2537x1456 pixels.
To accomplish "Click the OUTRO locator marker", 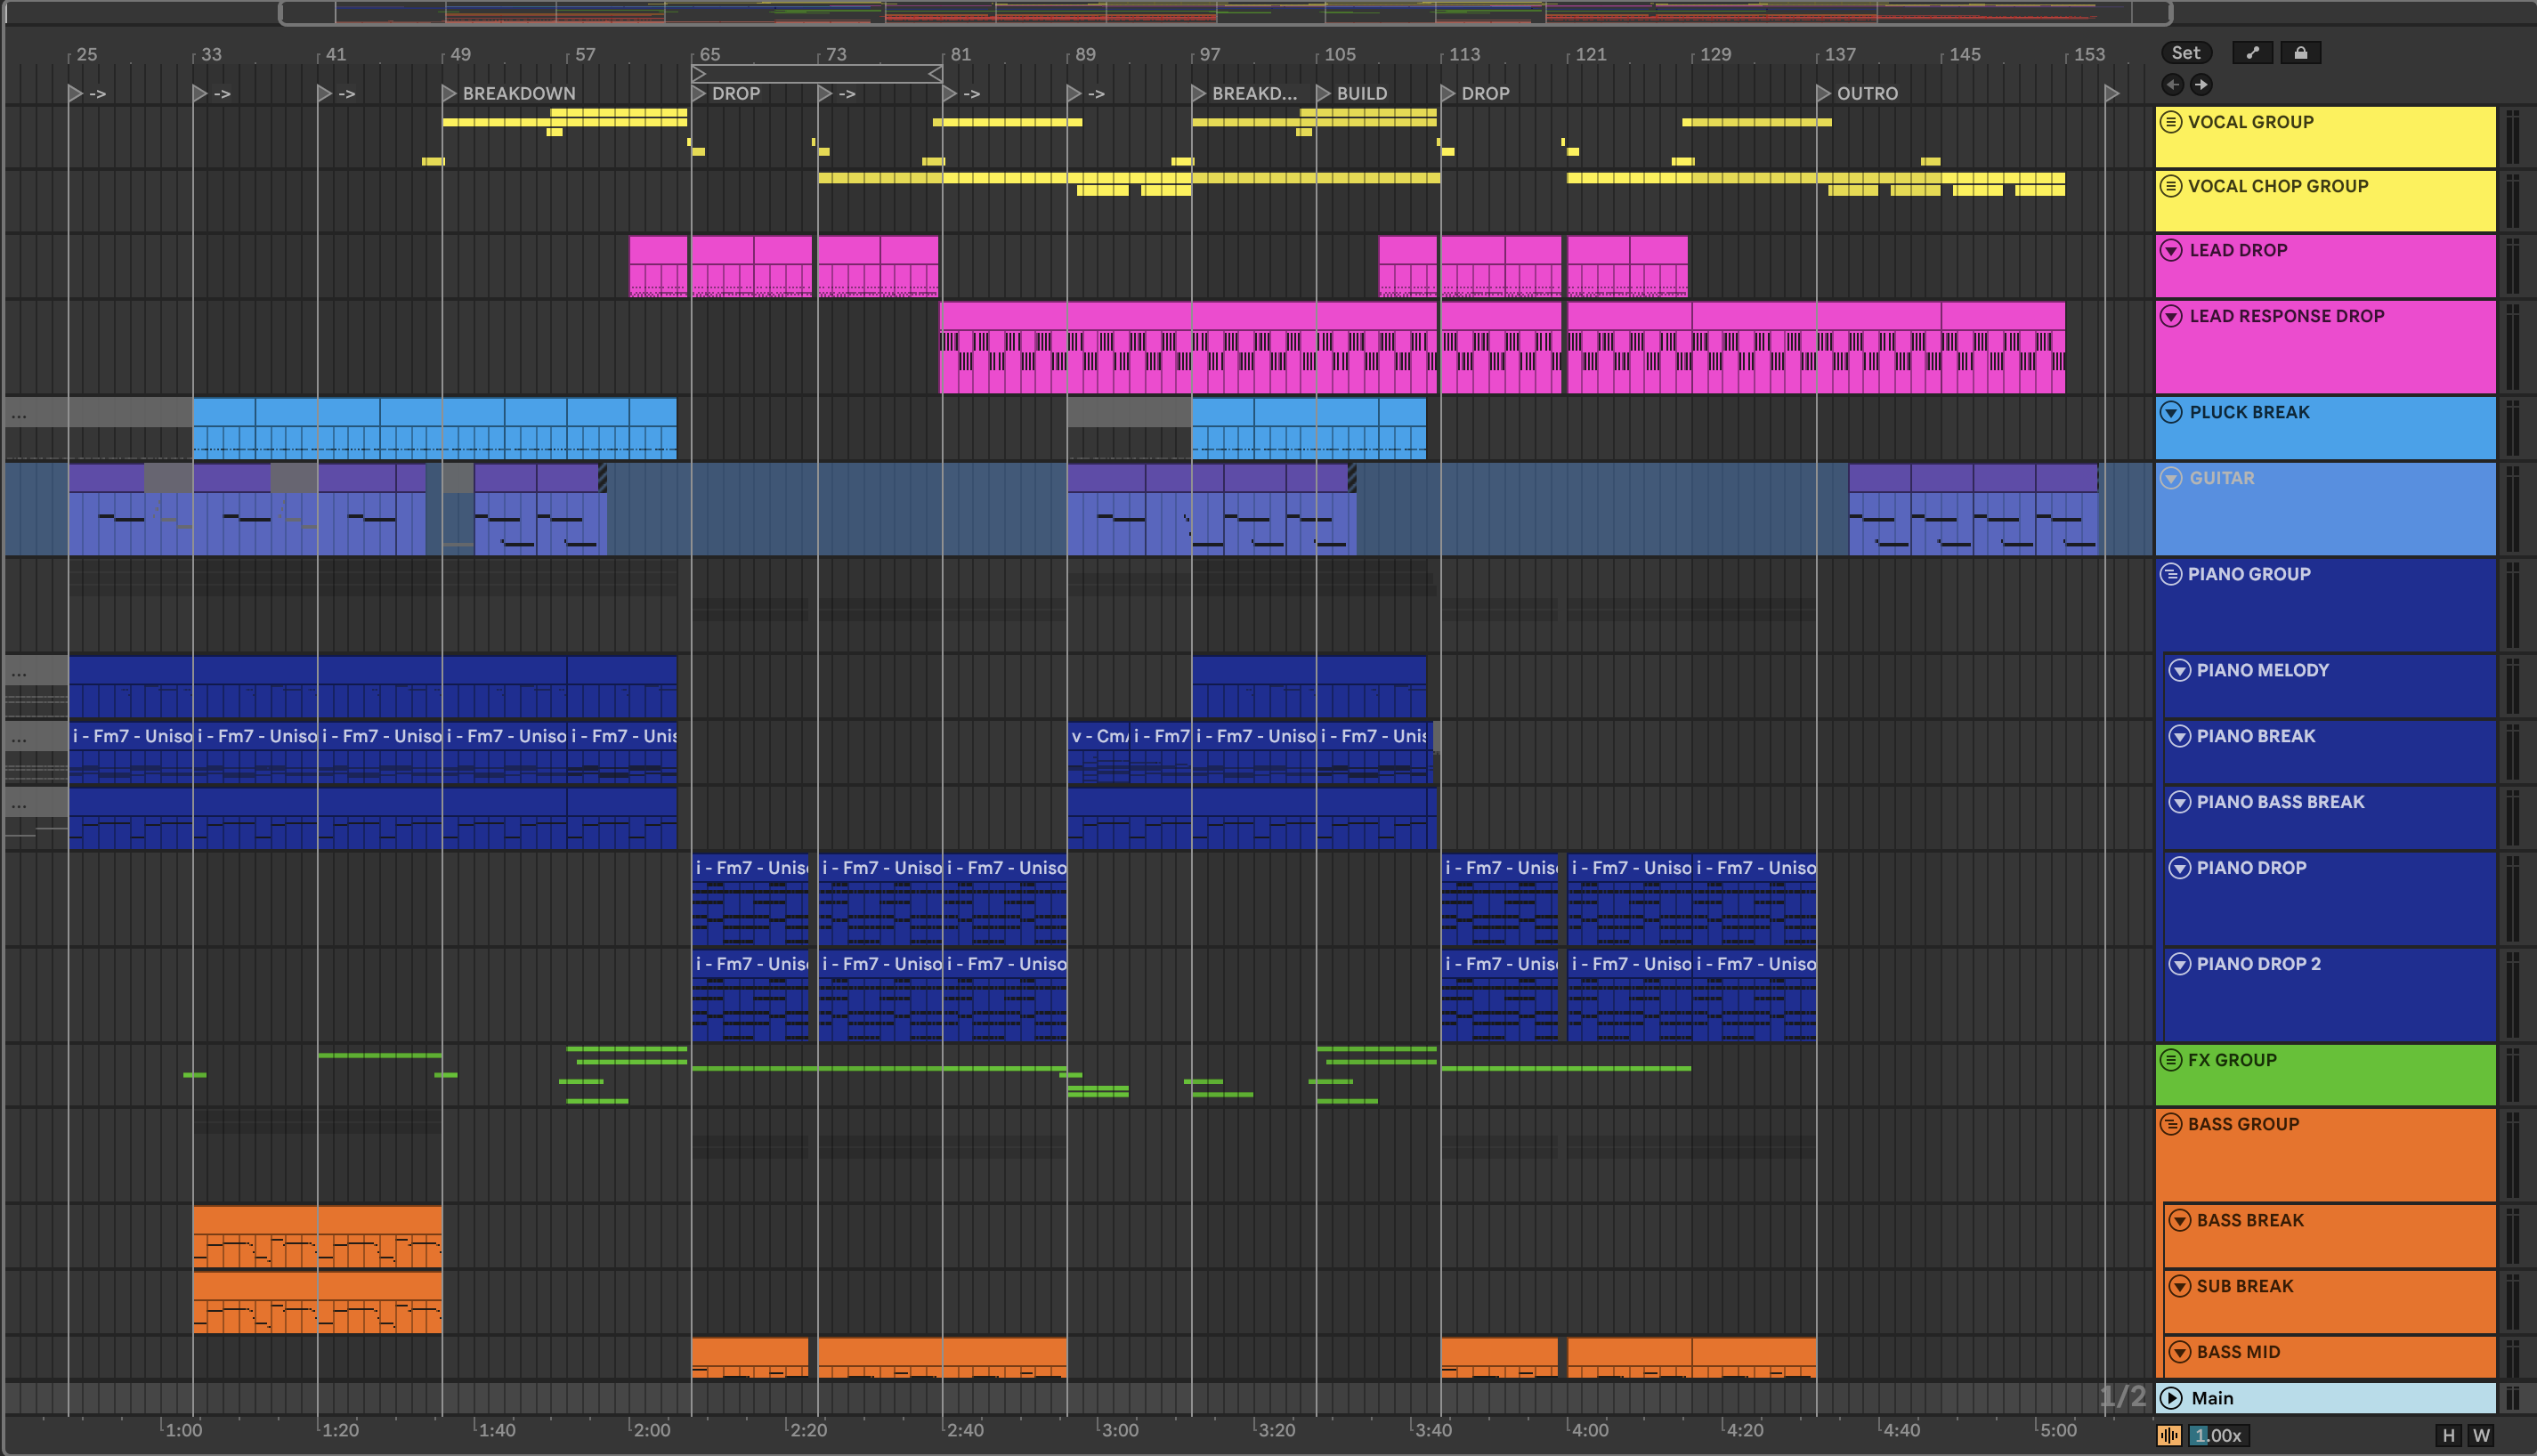I will (x=1824, y=93).
